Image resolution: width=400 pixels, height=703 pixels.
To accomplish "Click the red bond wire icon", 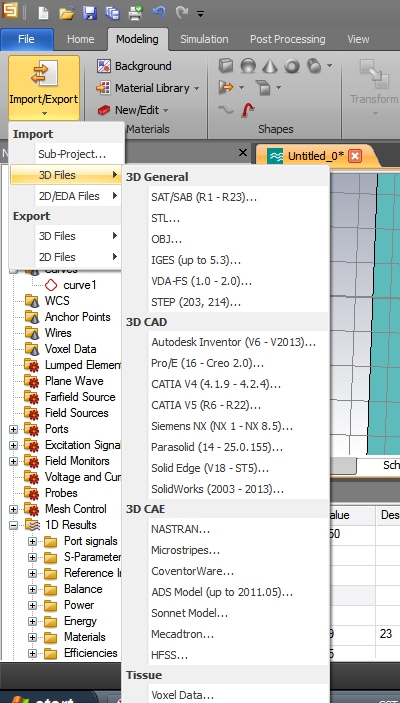I will [x=248, y=109].
